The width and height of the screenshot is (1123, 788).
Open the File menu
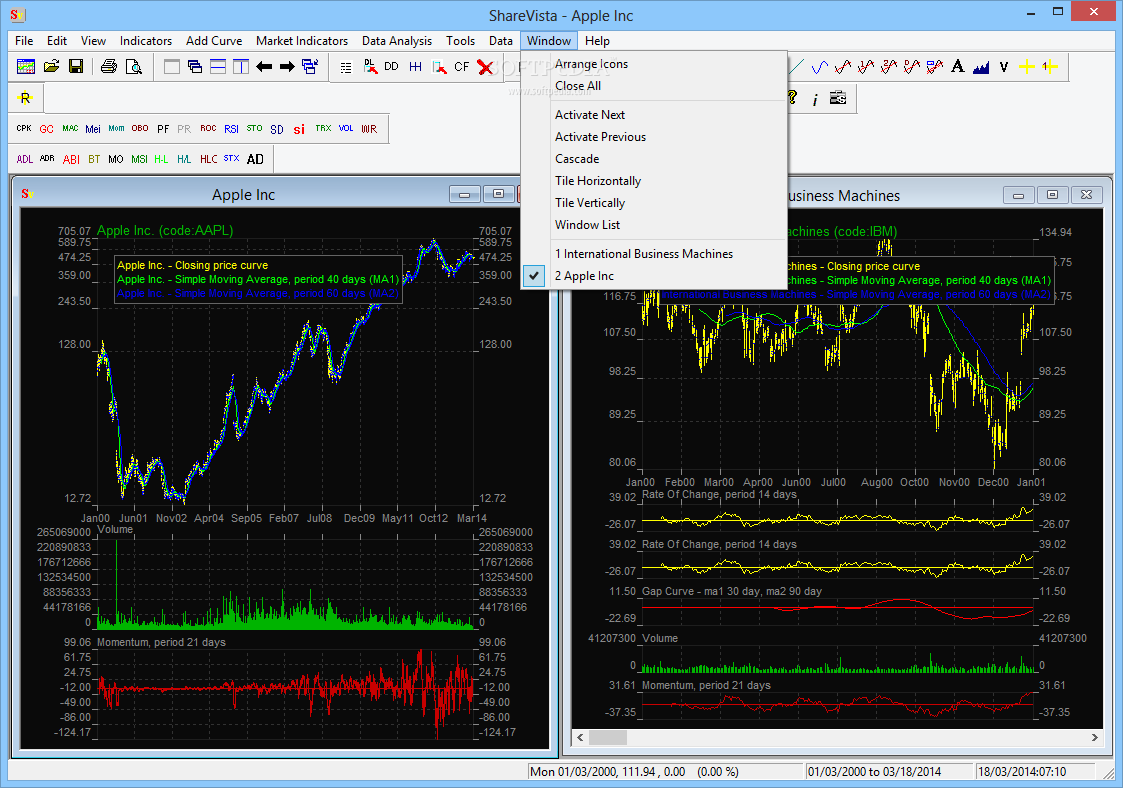coord(24,41)
